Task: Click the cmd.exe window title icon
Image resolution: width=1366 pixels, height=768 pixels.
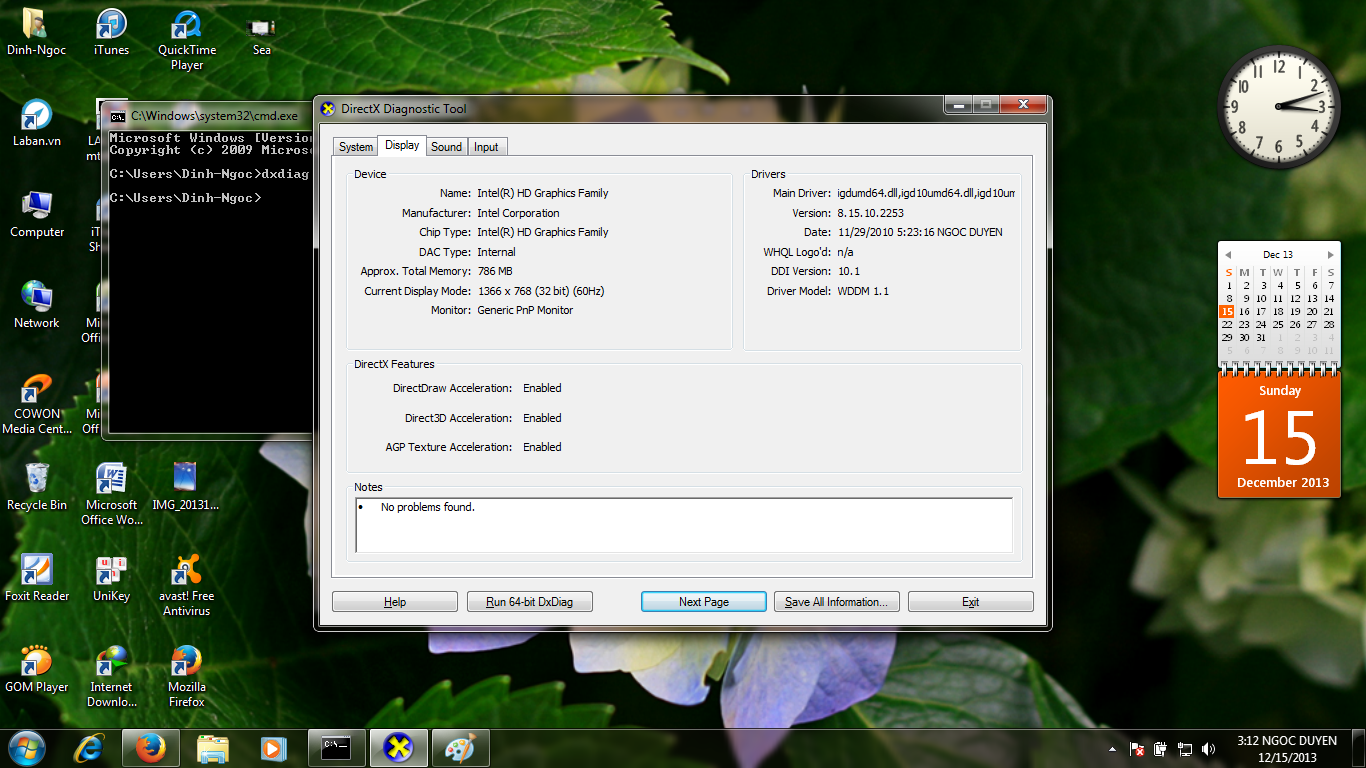Action: (117, 116)
